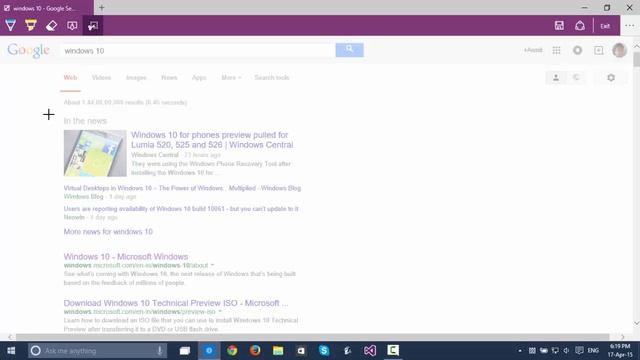Select the Clip tool in web note toolbar
Image resolution: width=640 pixels, height=360 pixels.
(93, 26)
